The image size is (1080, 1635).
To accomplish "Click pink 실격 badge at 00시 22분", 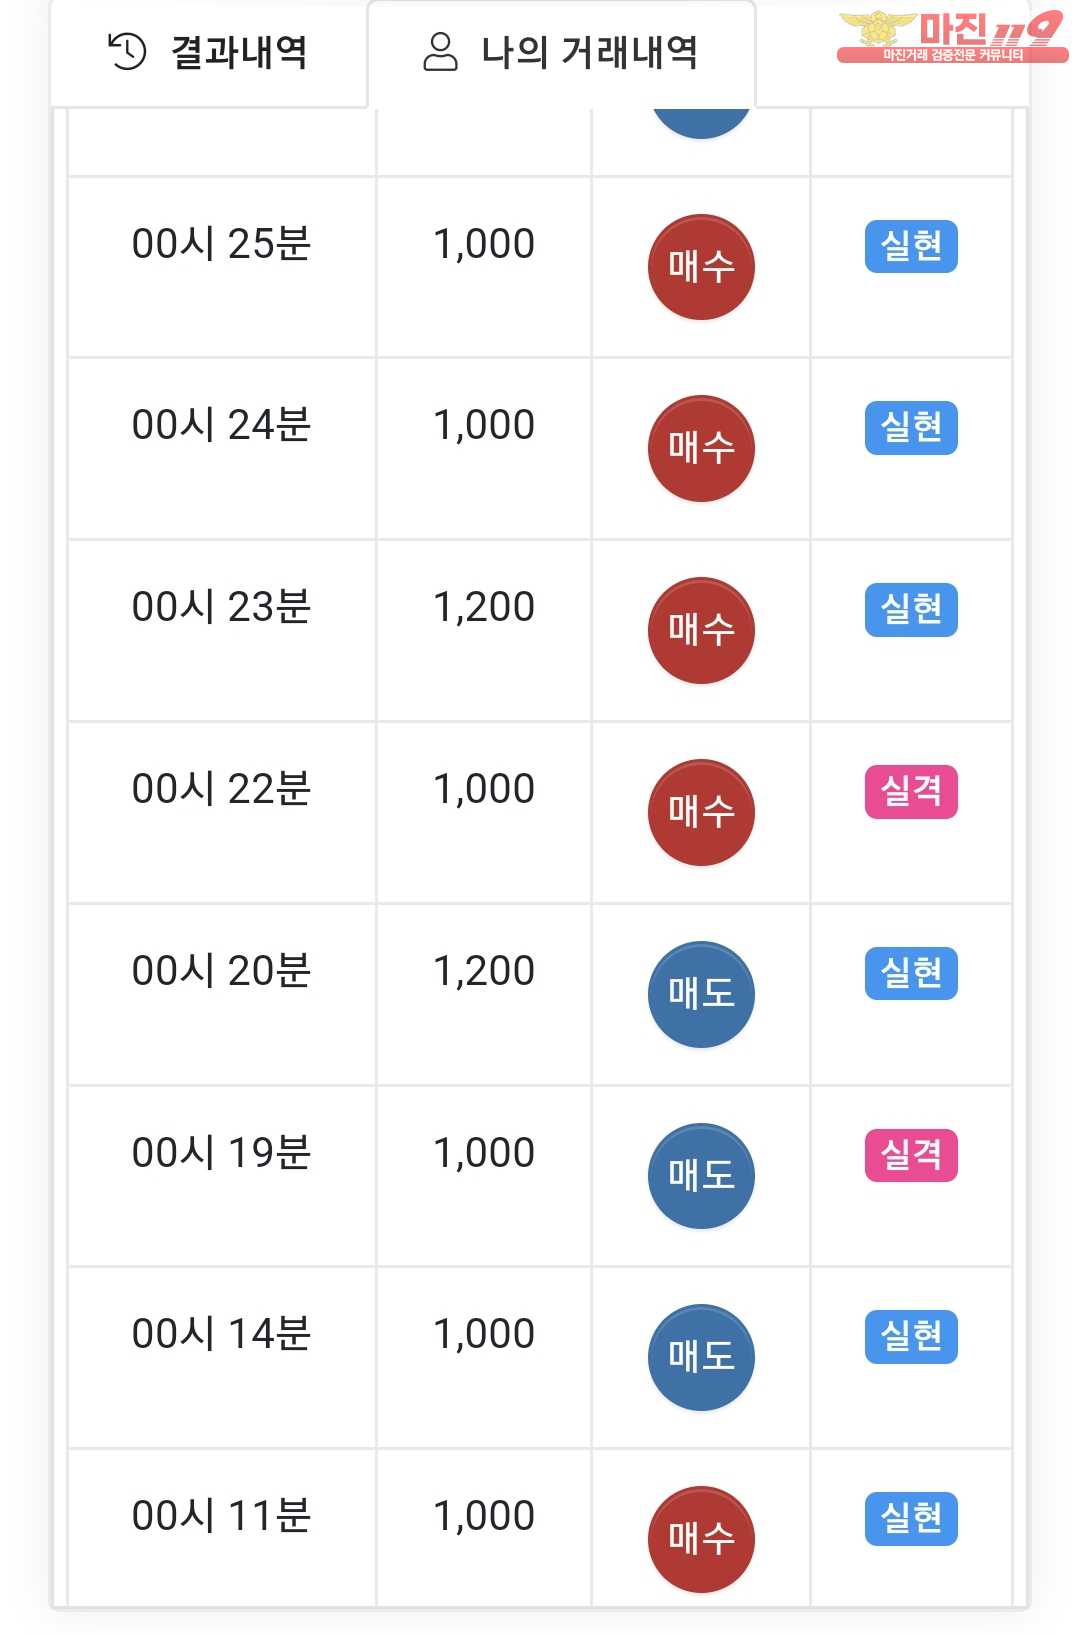I will click(x=911, y=792).
